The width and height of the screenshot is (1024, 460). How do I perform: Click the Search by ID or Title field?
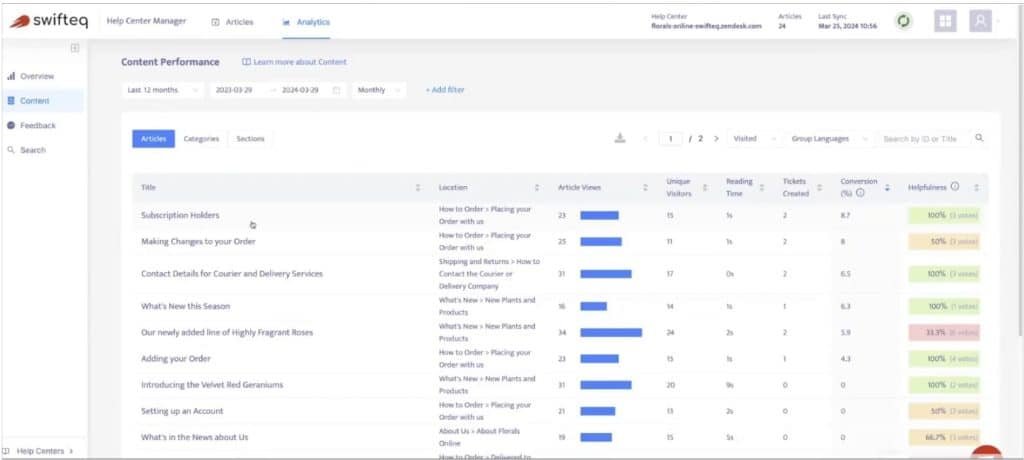[920, 139]
